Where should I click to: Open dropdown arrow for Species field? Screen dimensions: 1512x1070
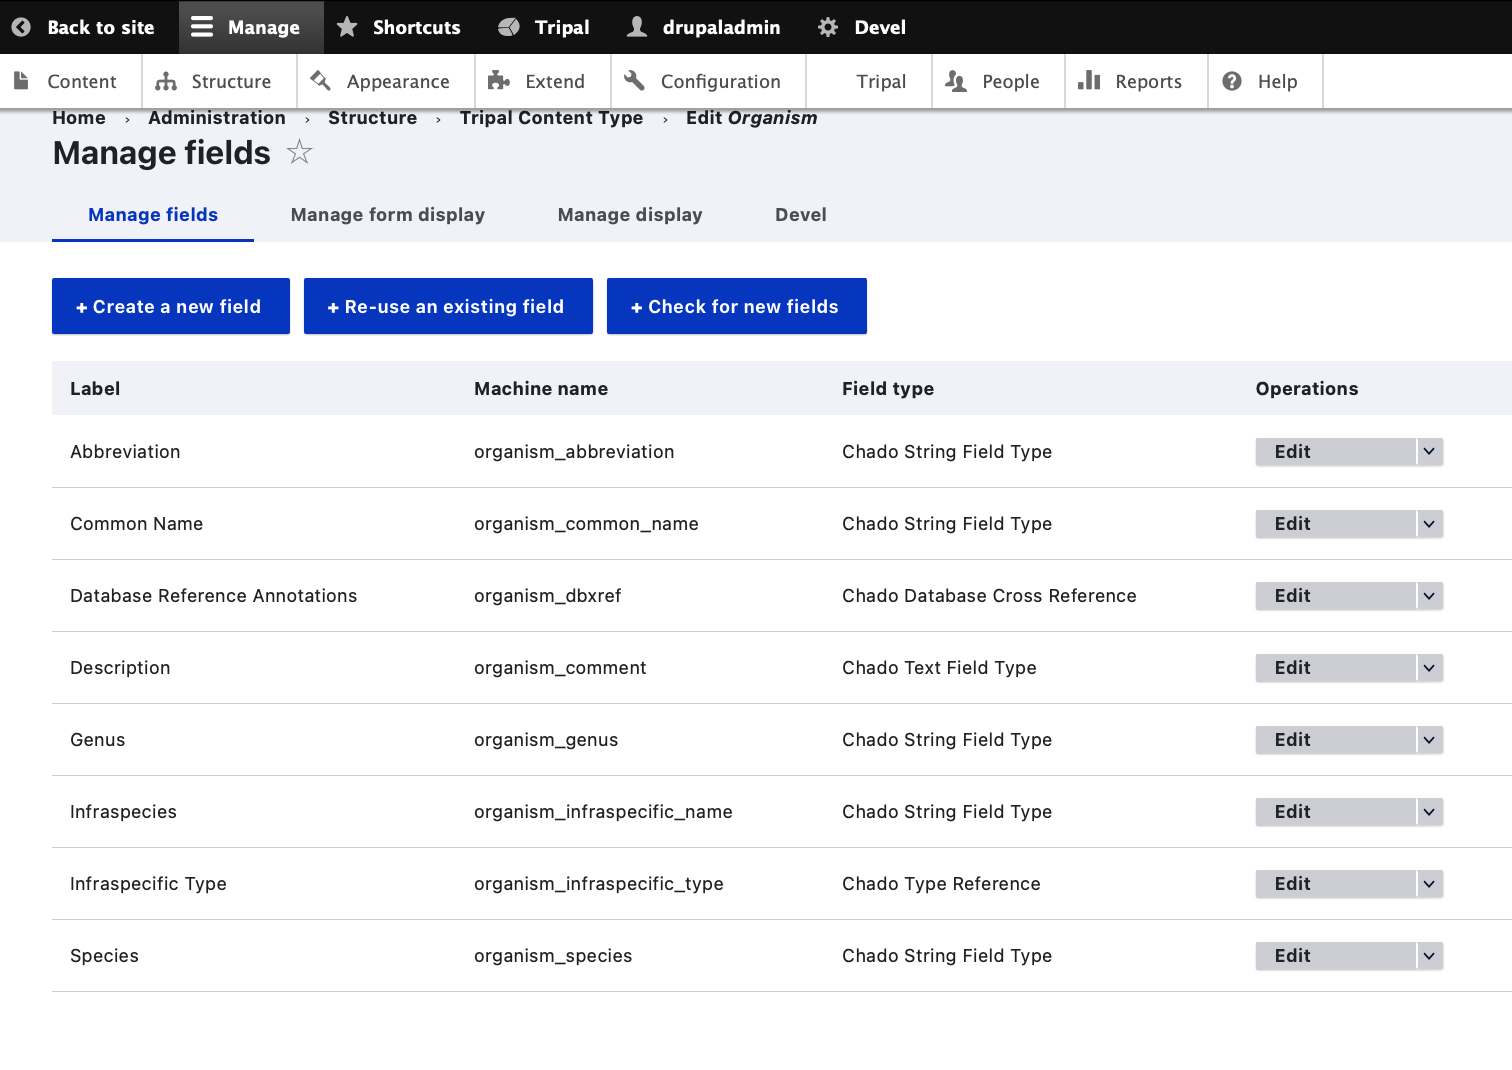click(1429, 956)
